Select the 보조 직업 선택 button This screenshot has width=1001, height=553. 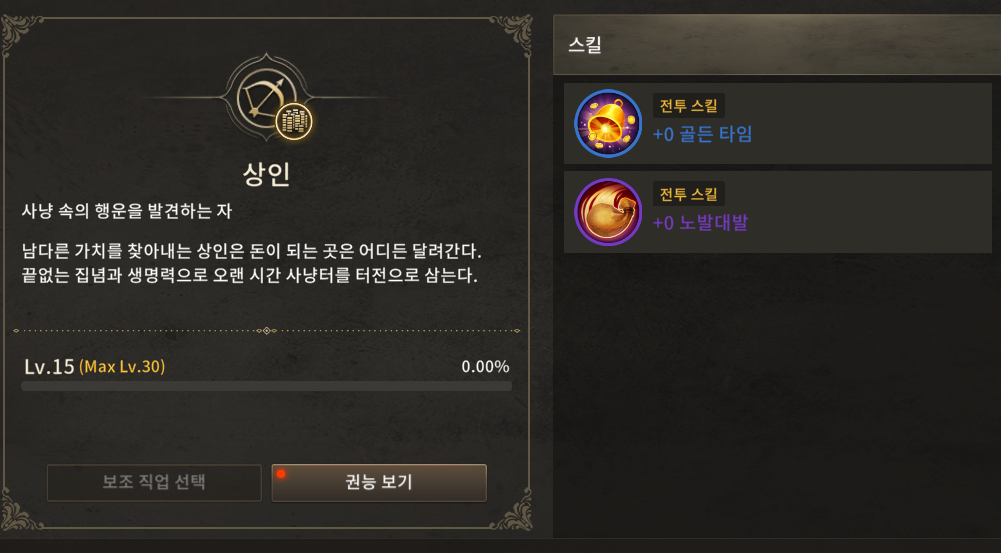154,483
